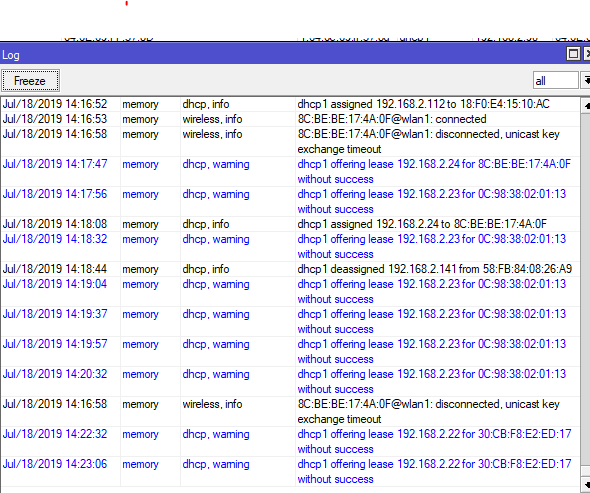Select the 14:20:32 dhcp warning entry
The width and height of the screenshot is (590, 493).
tap(290, 382)
